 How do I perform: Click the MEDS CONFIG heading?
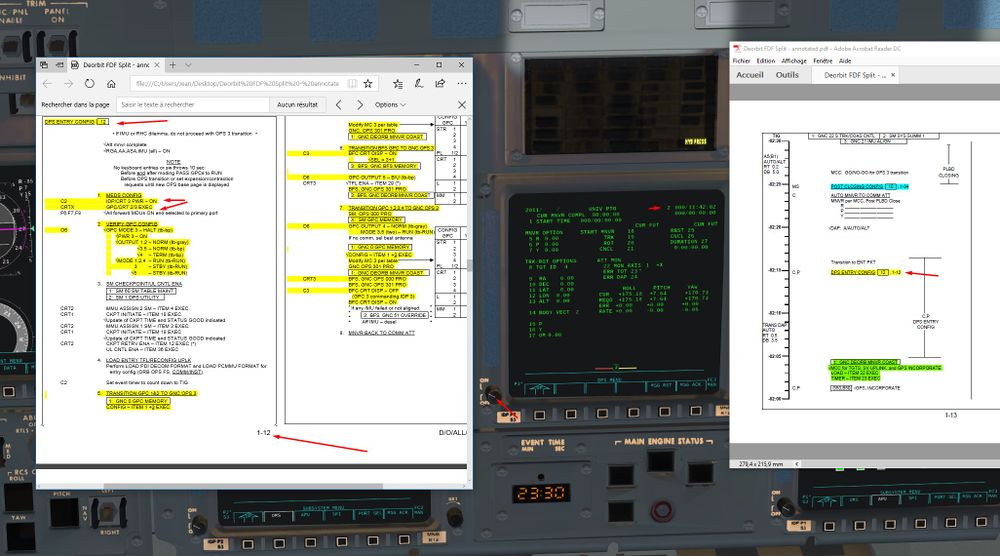124,195
